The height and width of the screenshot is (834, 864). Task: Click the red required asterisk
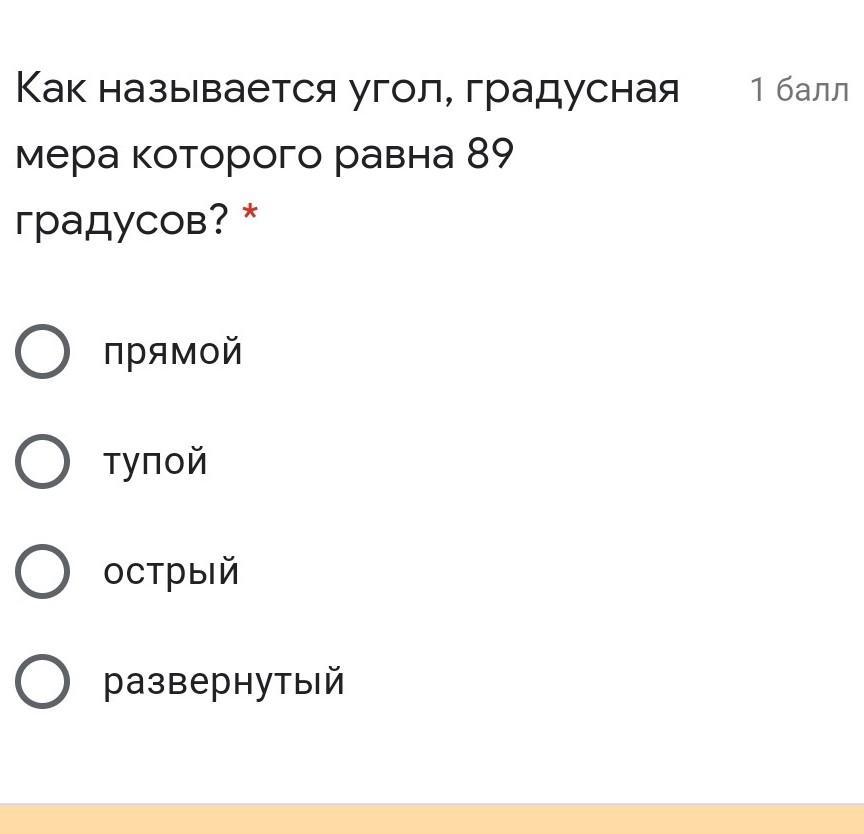[250, 214]
